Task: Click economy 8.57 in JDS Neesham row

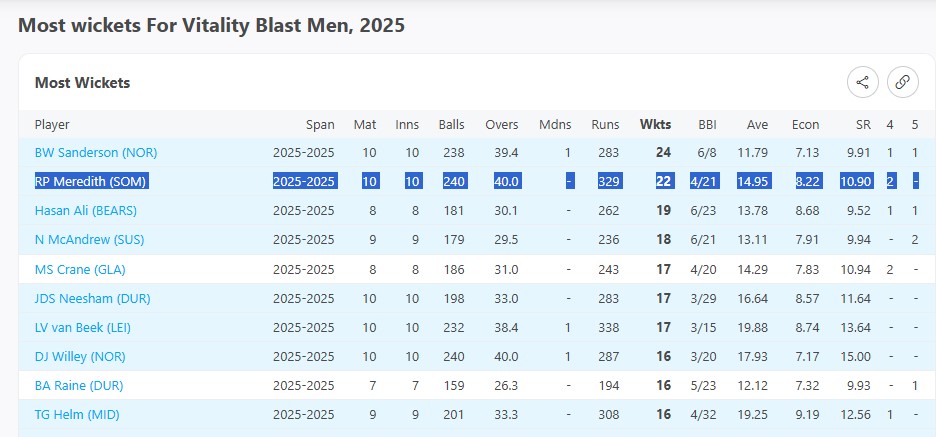Action: (x=807, y=298)
